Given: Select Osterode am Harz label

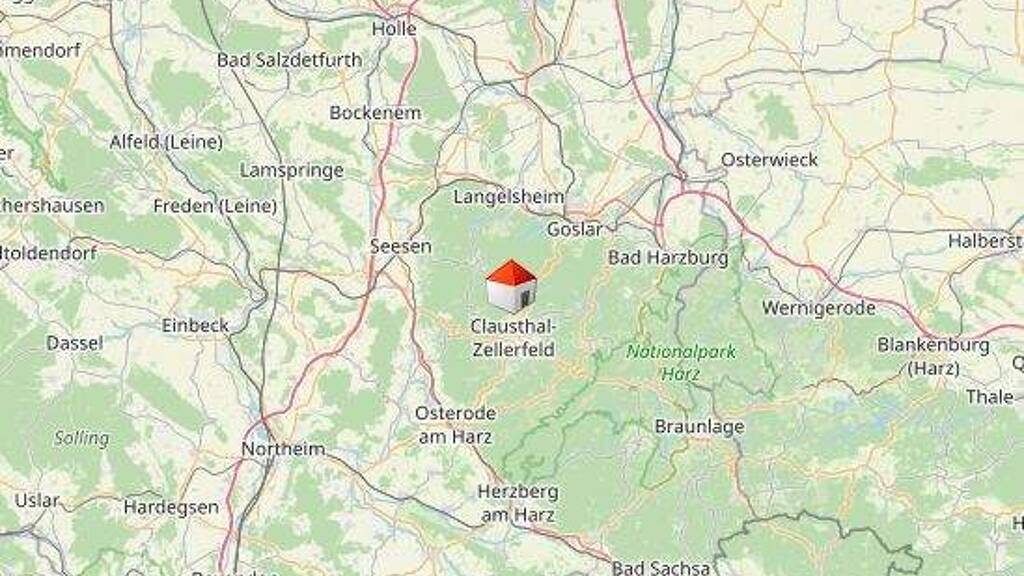Looking at the screenshot, I should [x=455, y=424].
